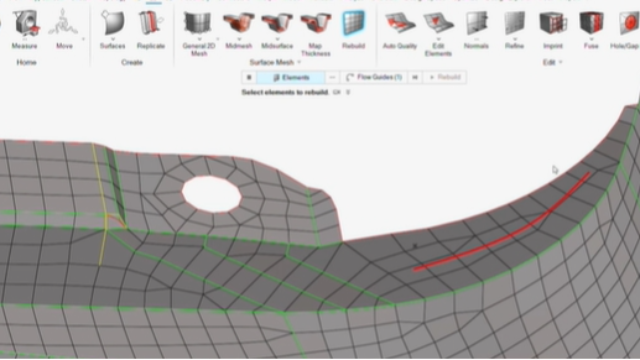The height and width of the screenshot is (360, 640).
Task: Activate the Elements selector in guide bar
Action: coord(291,77)
